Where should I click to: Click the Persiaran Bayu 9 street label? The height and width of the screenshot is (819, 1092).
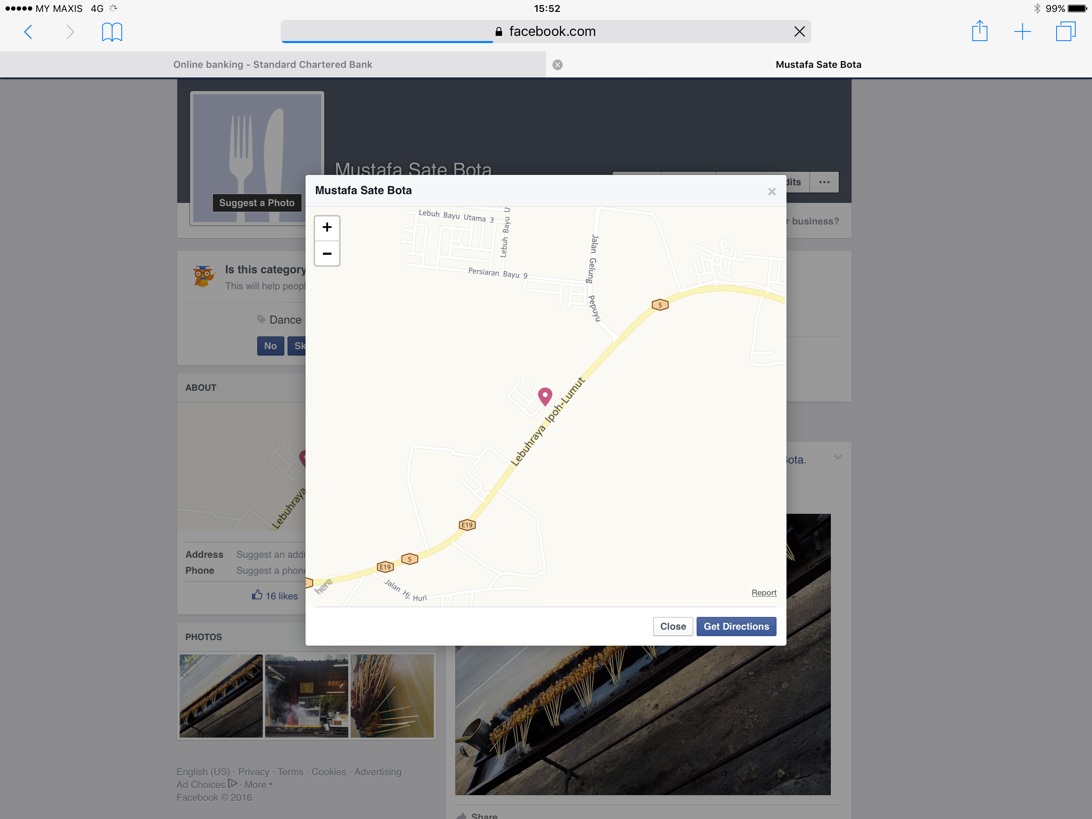point(498,272)
